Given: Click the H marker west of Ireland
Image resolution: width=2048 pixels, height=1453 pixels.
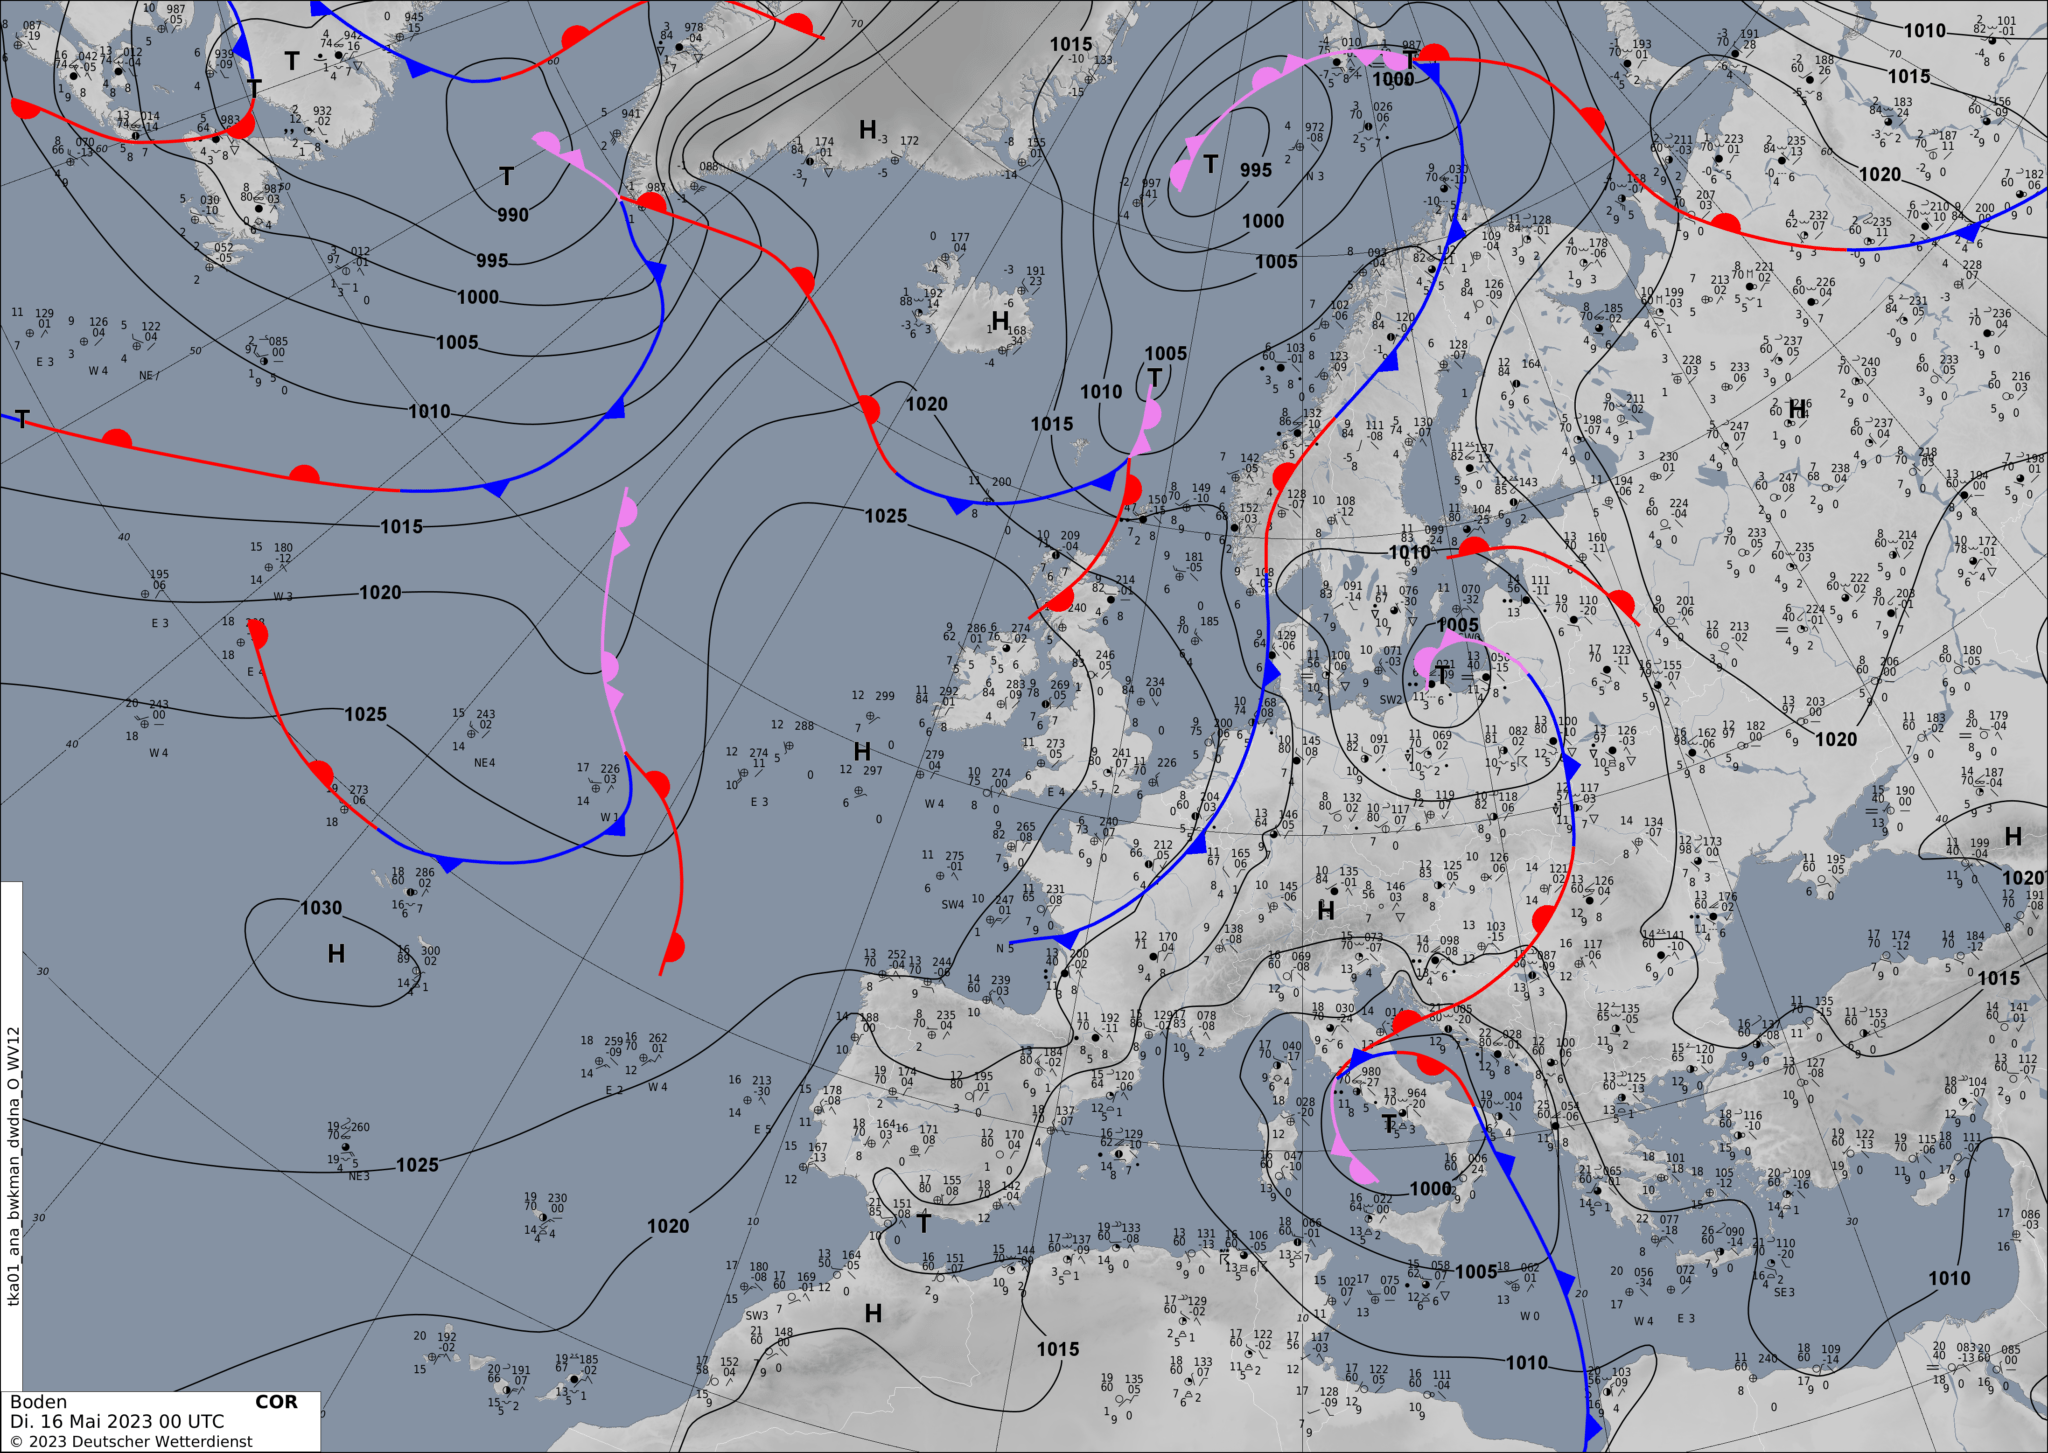Looking at the screenshot, I should tap(862, 751).
